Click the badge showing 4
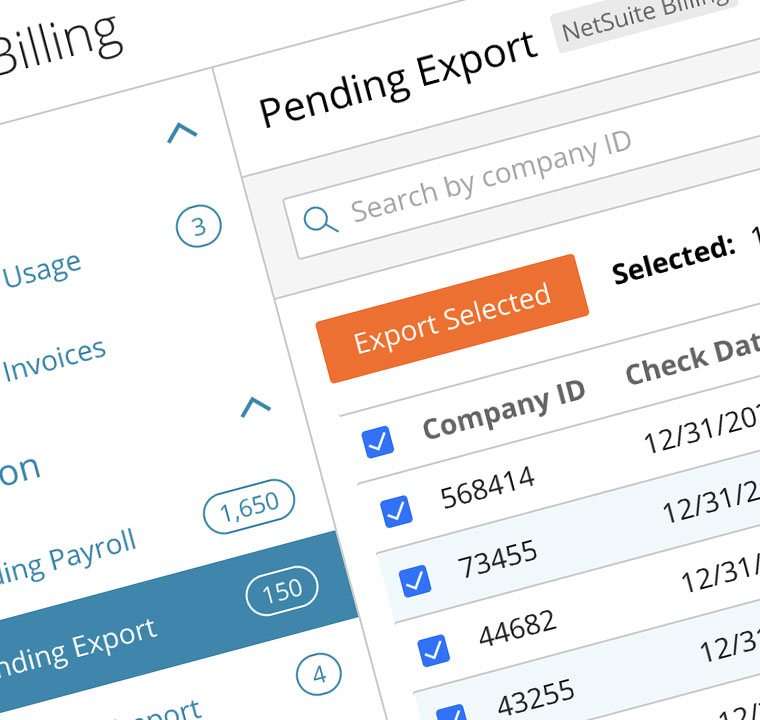 (x=319, y=674)
